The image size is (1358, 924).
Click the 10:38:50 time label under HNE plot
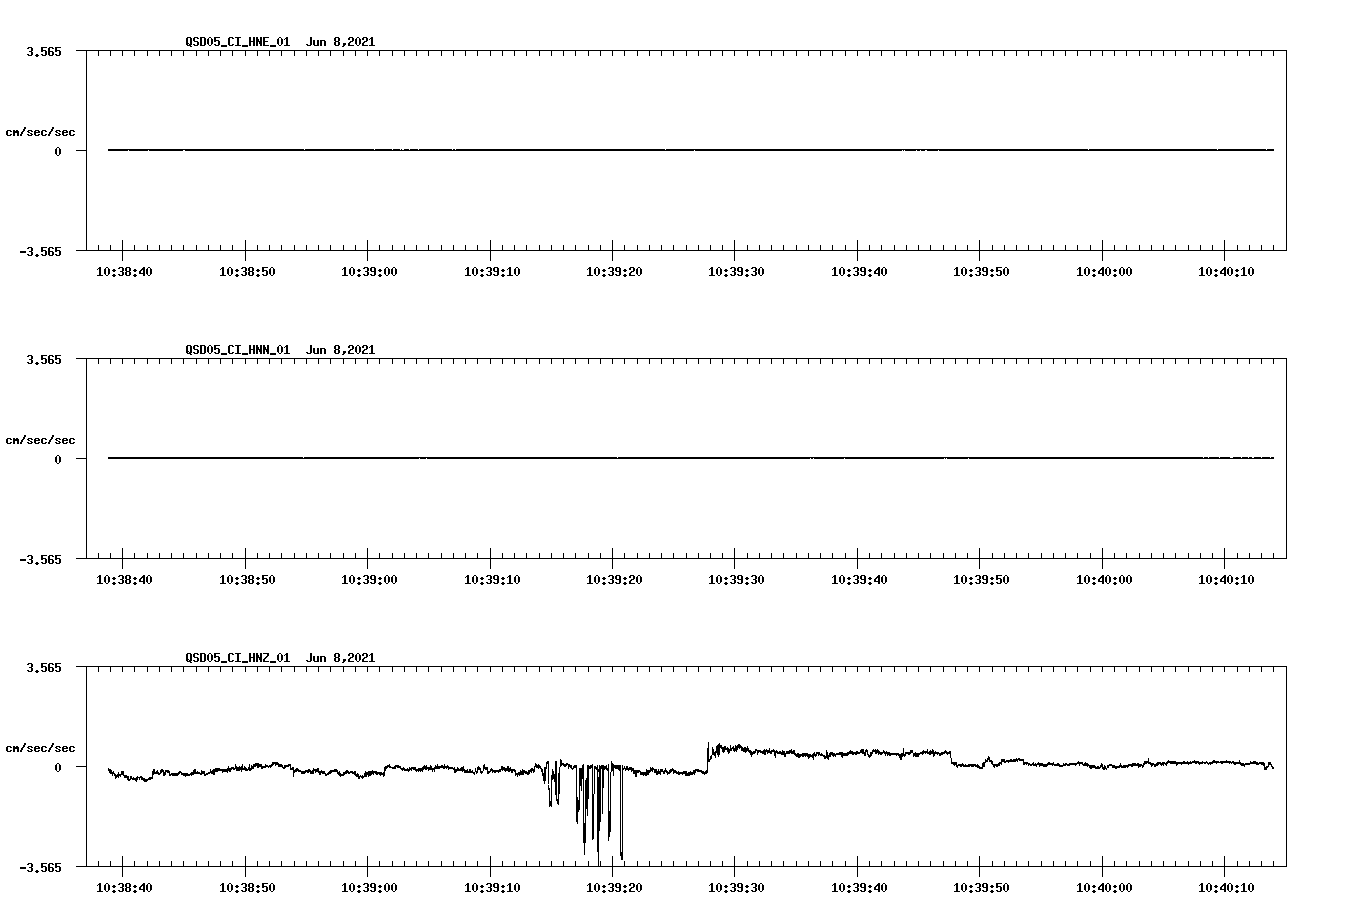click(246, 272)
